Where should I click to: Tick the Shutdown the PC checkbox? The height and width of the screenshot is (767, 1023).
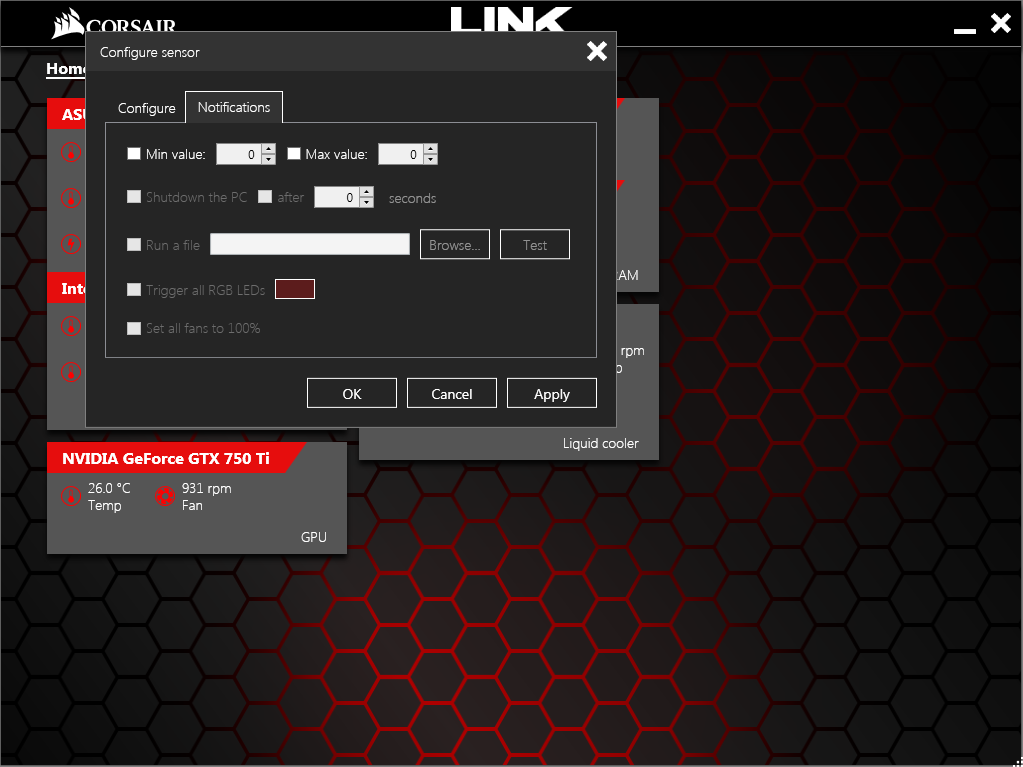[134, 197]
